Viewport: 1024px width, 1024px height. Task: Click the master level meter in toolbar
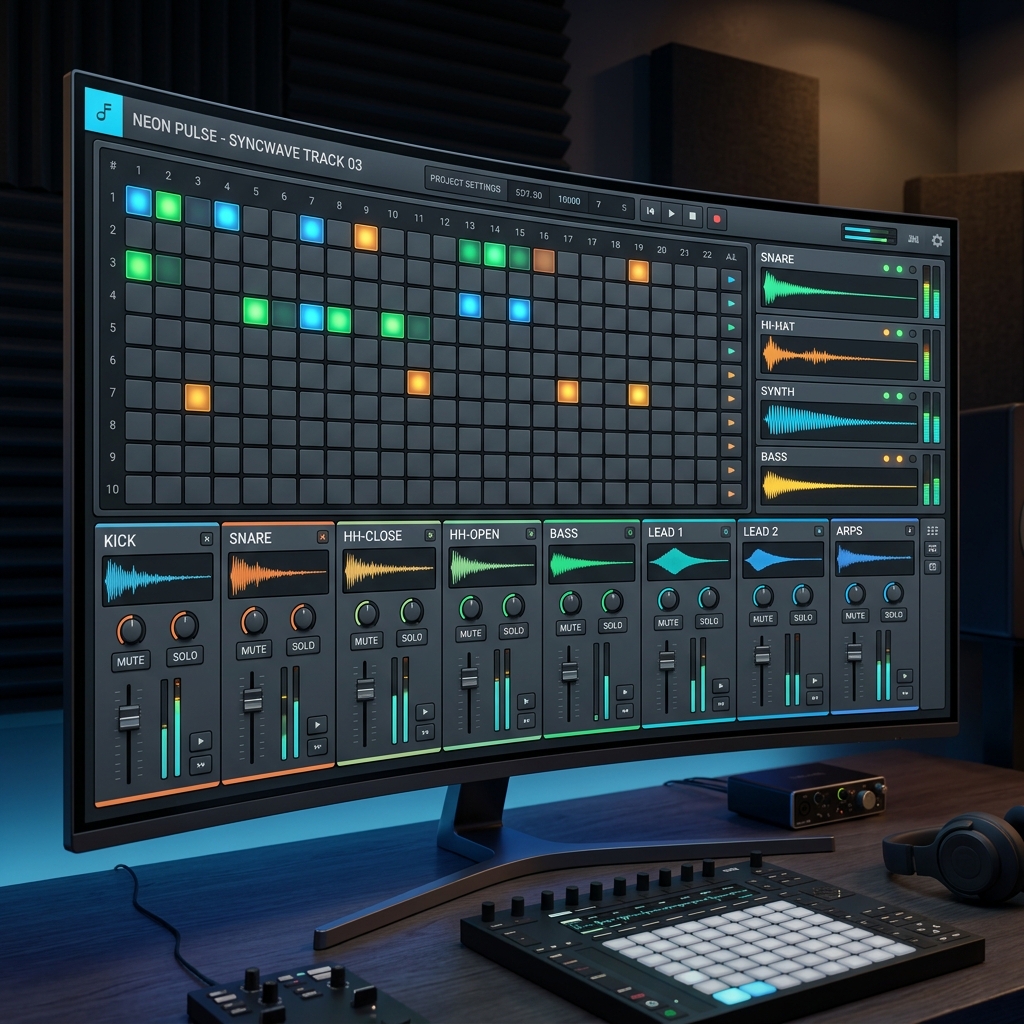coord(869,234)
